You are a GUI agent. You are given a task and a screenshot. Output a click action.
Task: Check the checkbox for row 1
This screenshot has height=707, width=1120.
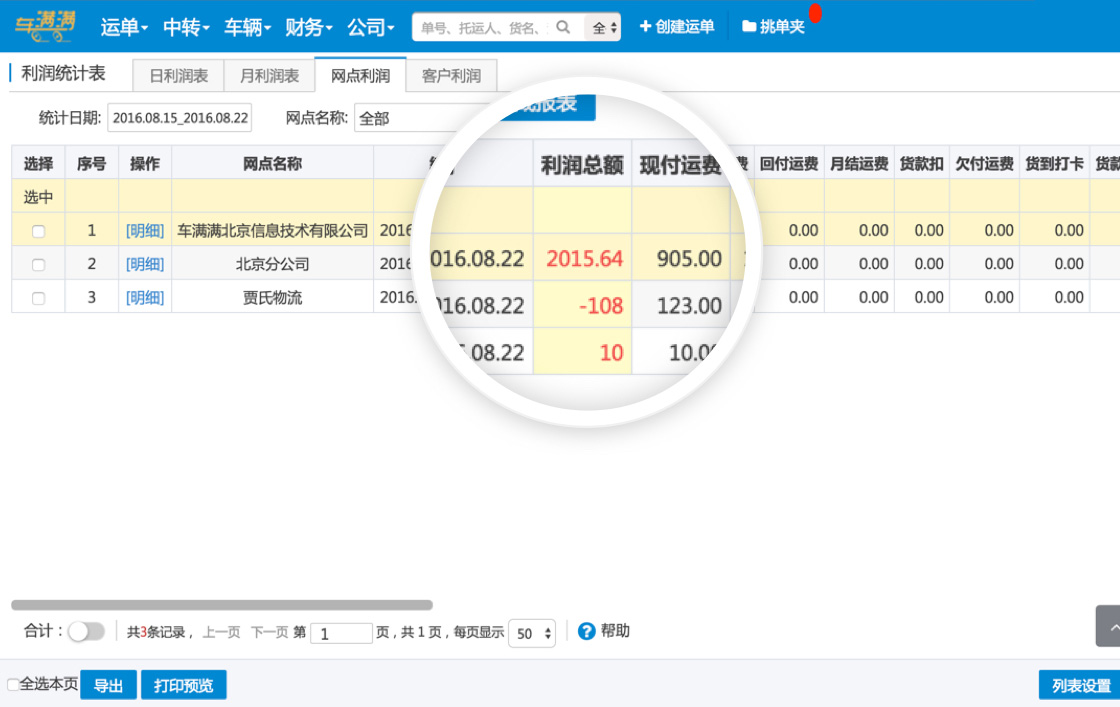38,231
